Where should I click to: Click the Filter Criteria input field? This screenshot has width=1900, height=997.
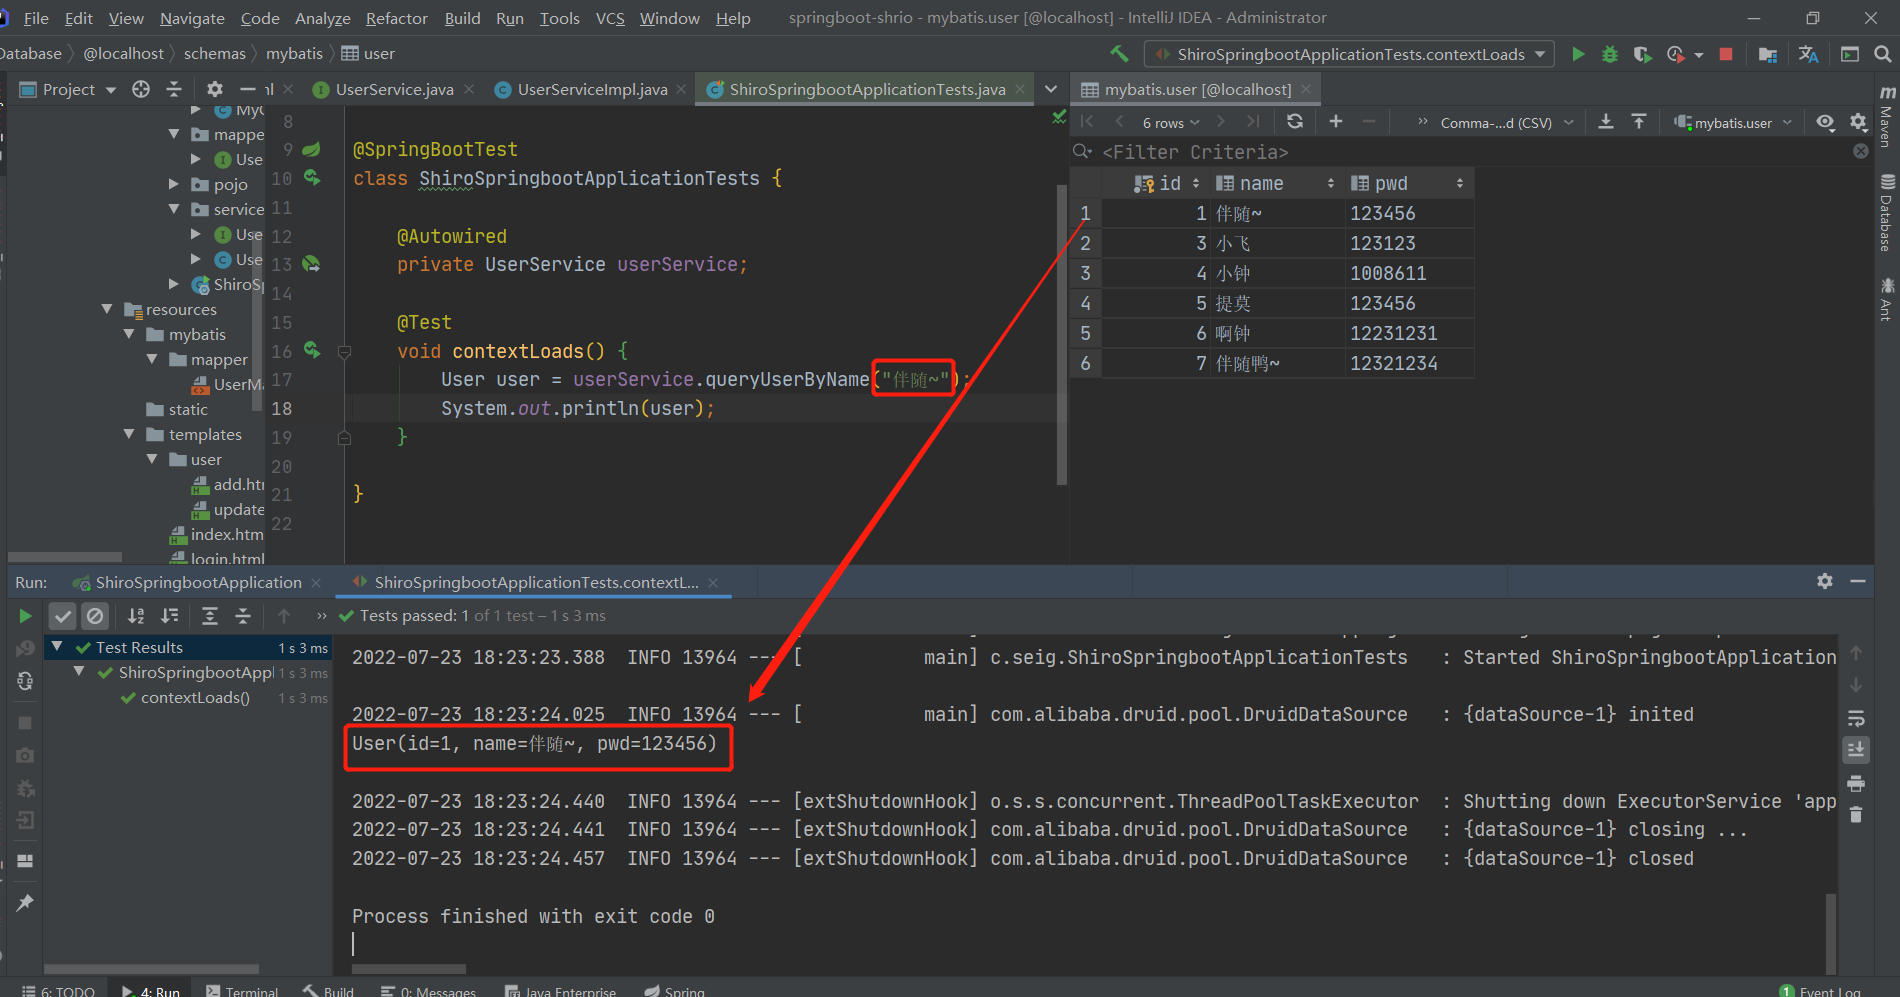click(1470, 152)
